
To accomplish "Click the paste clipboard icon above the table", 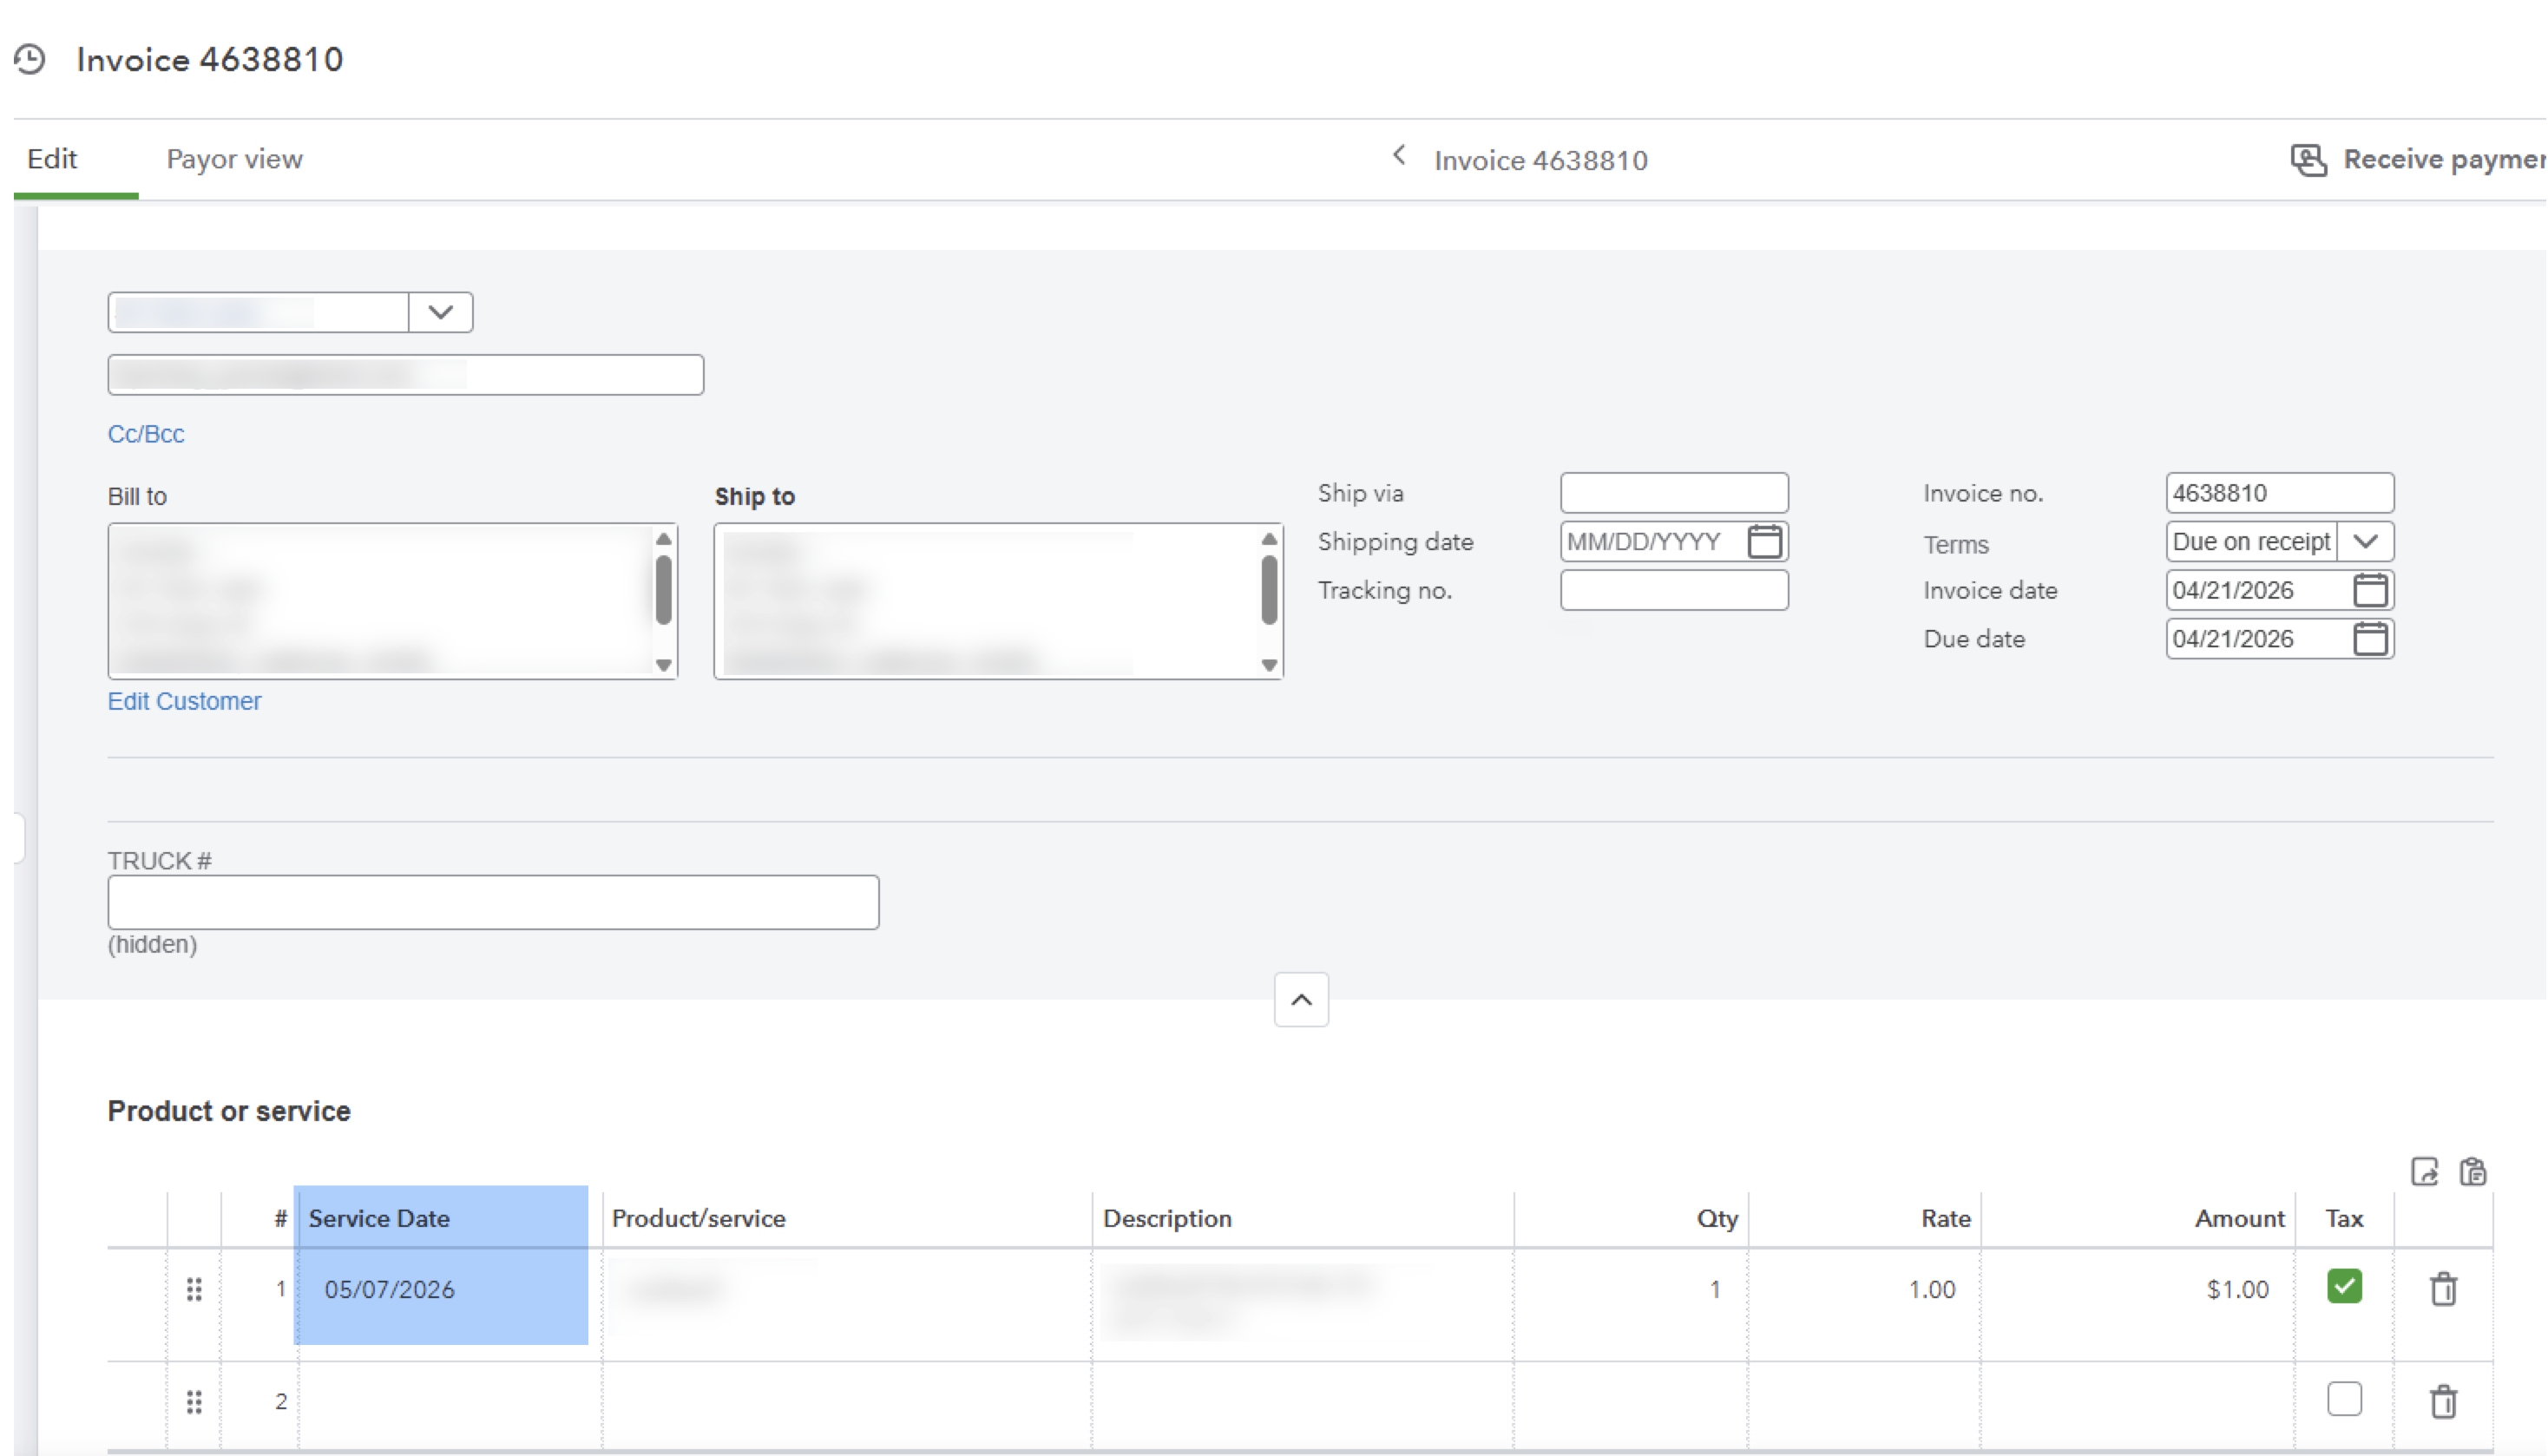I will 2473,1171.
